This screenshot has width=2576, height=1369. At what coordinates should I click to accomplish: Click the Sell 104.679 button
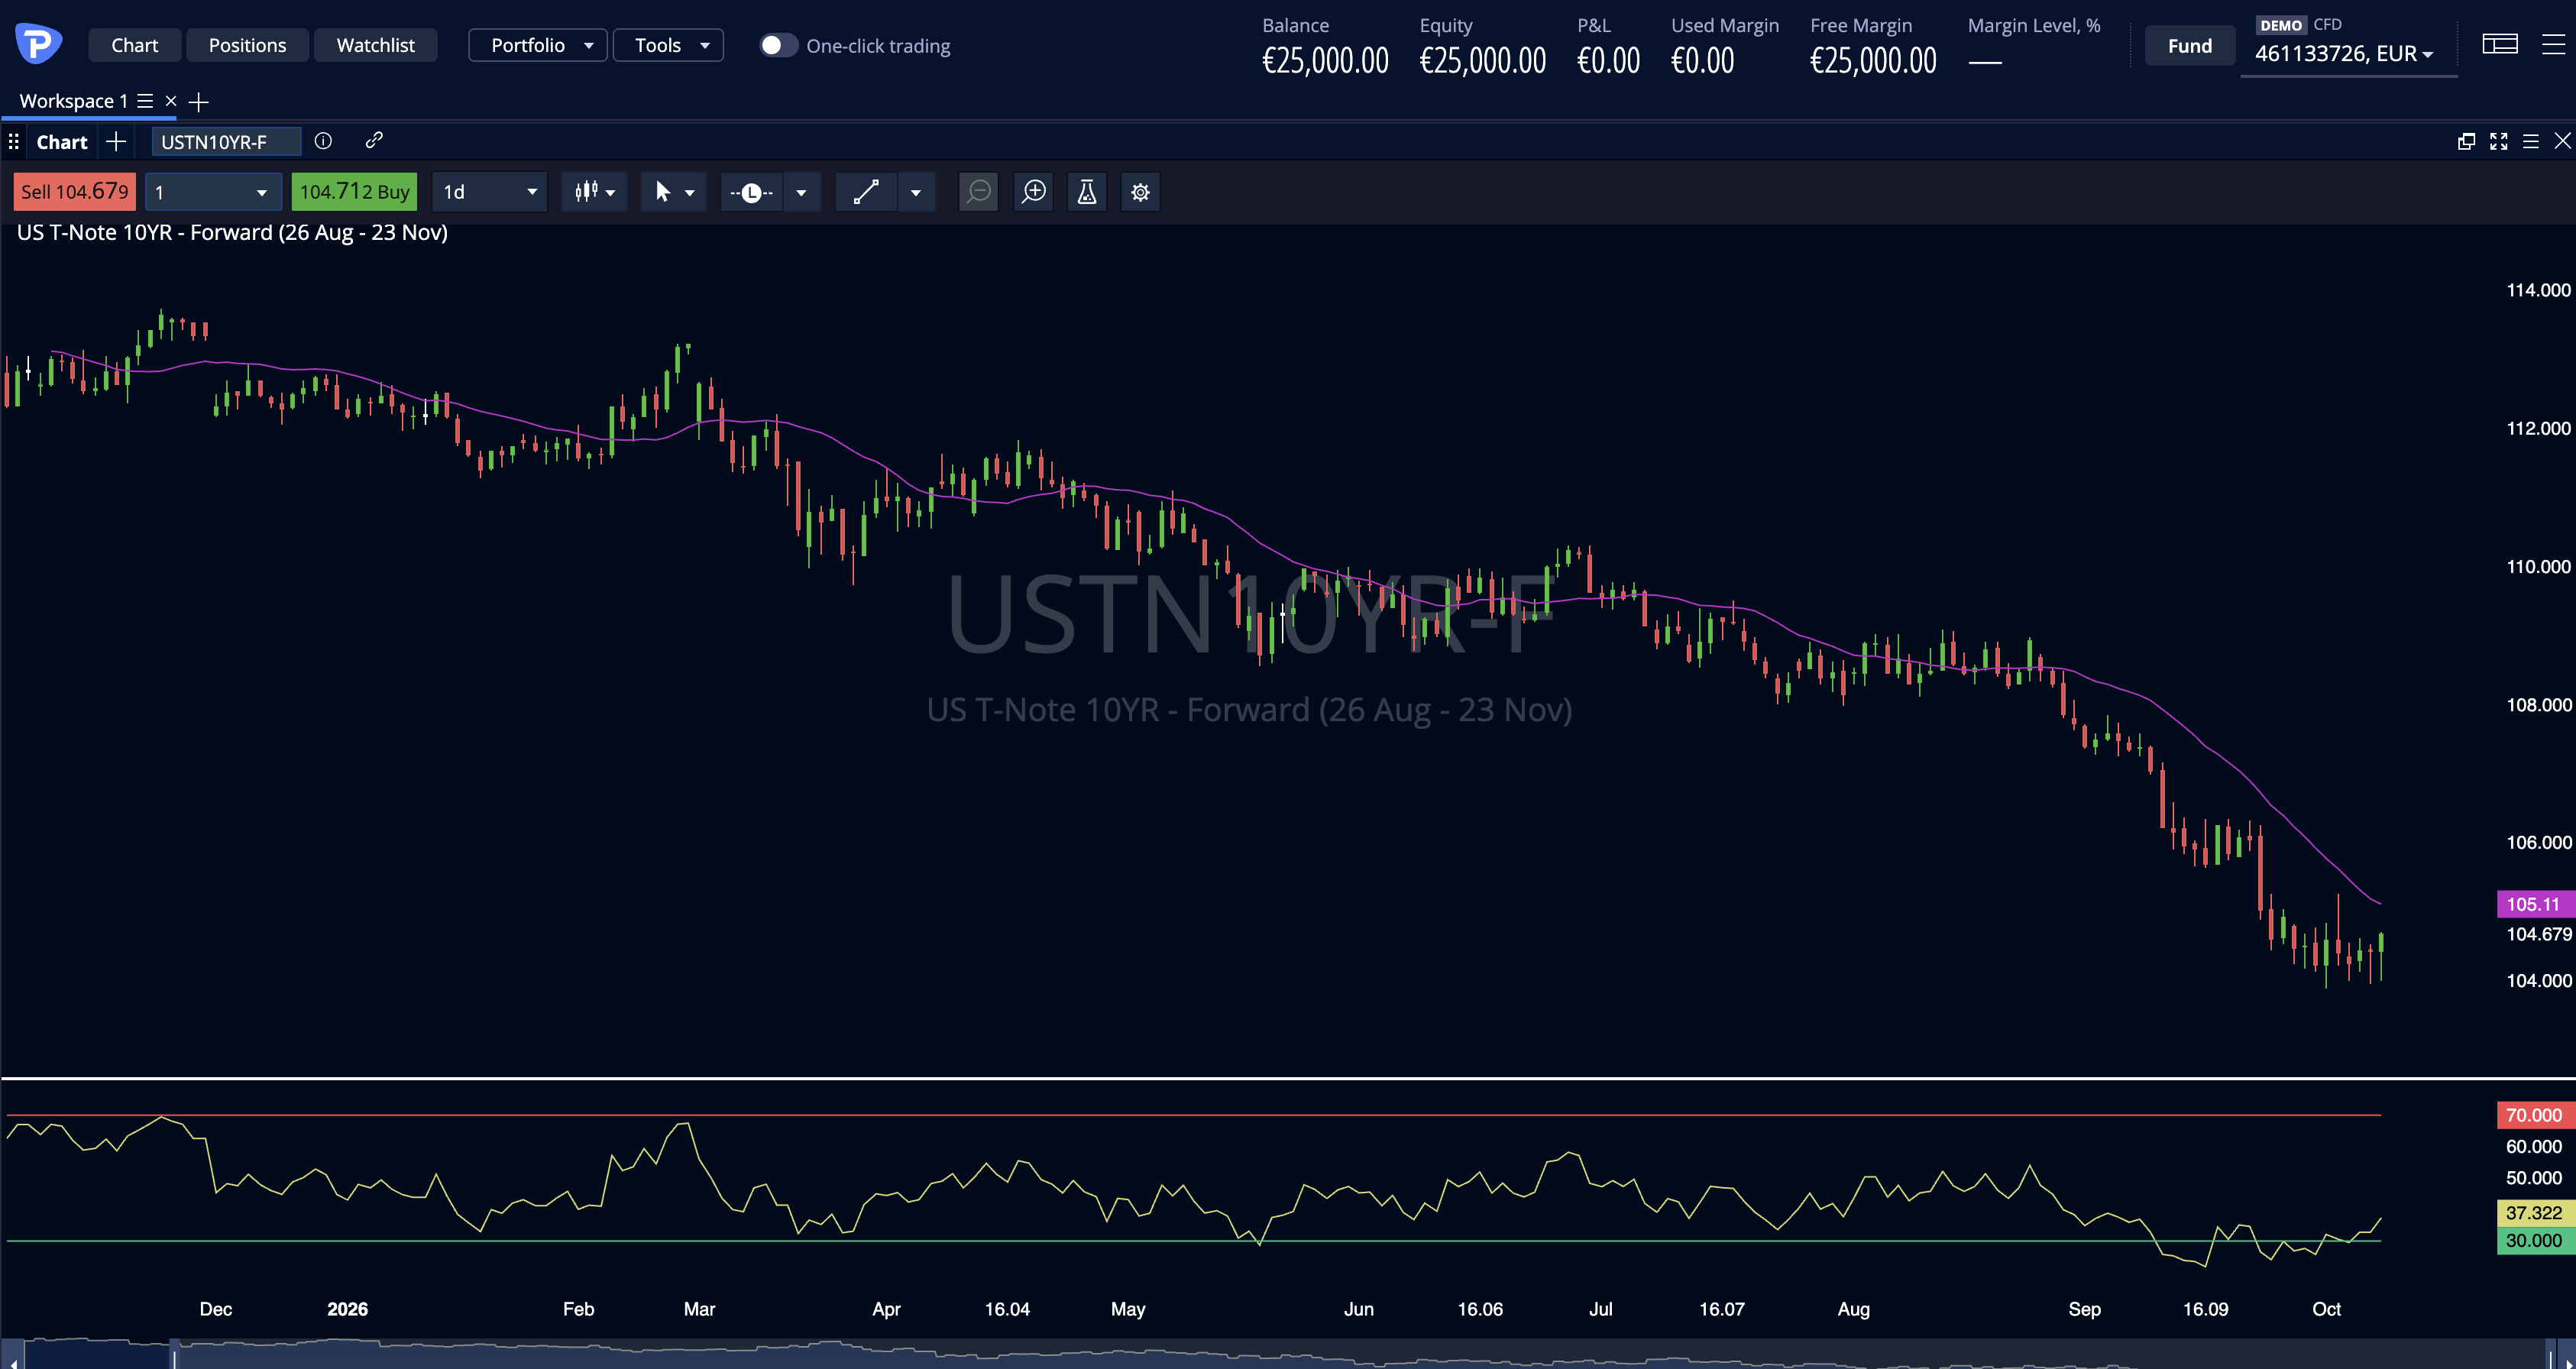[x=75, y=192]
